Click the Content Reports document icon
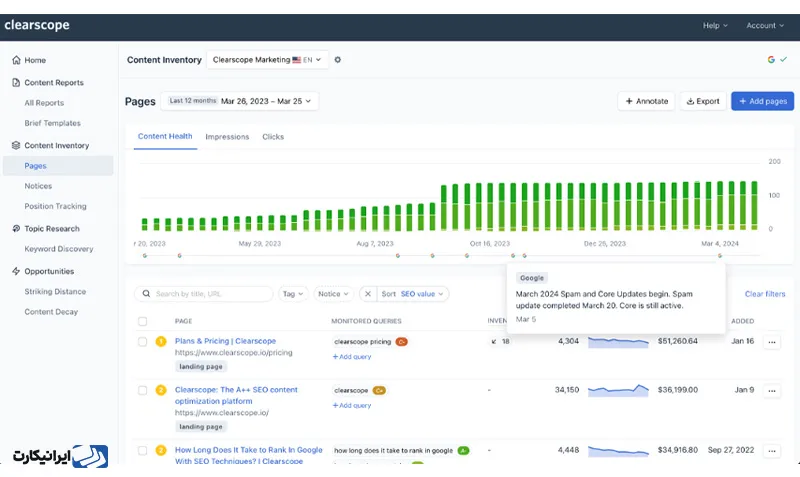The width and height of the screenshot is (800, 477). pos(16,83)
